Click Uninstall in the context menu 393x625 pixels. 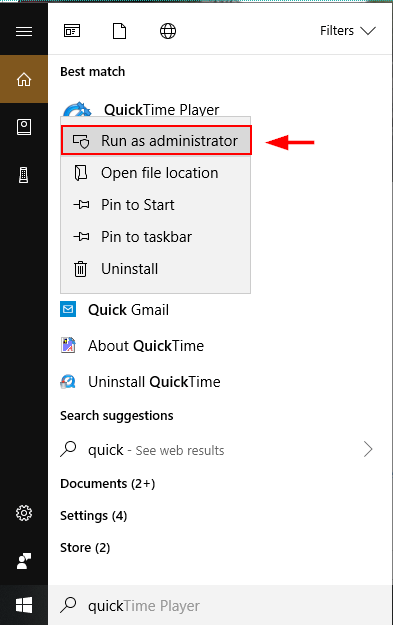[x=156, y=269]
